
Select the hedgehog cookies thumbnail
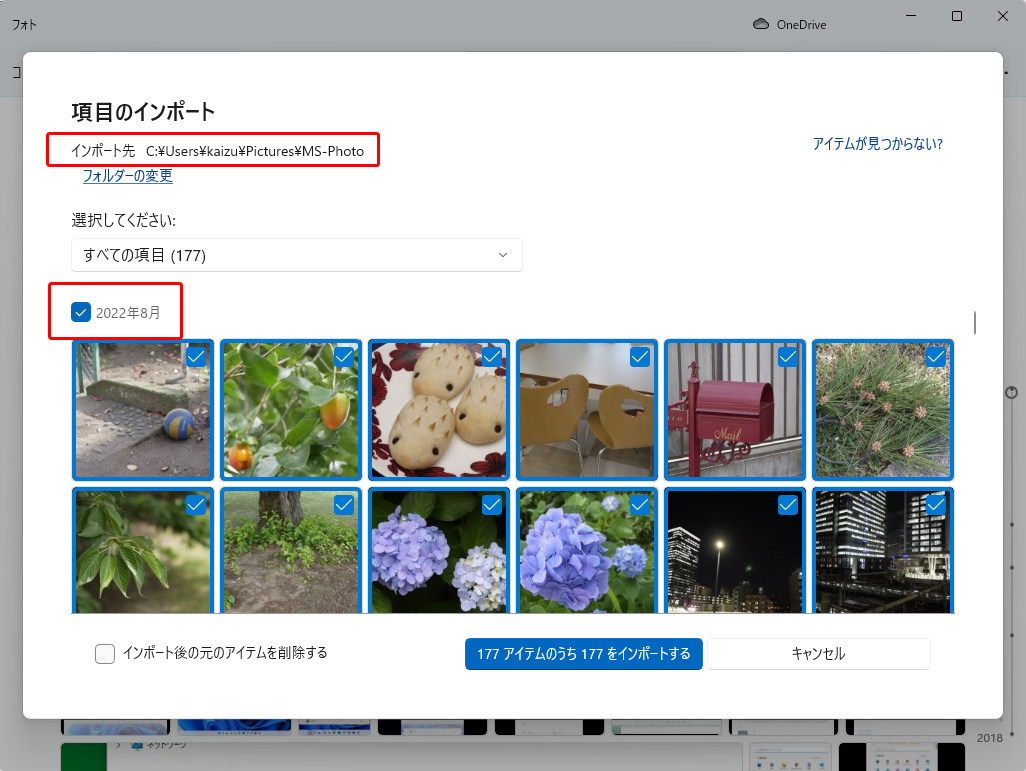pos(438,410)
